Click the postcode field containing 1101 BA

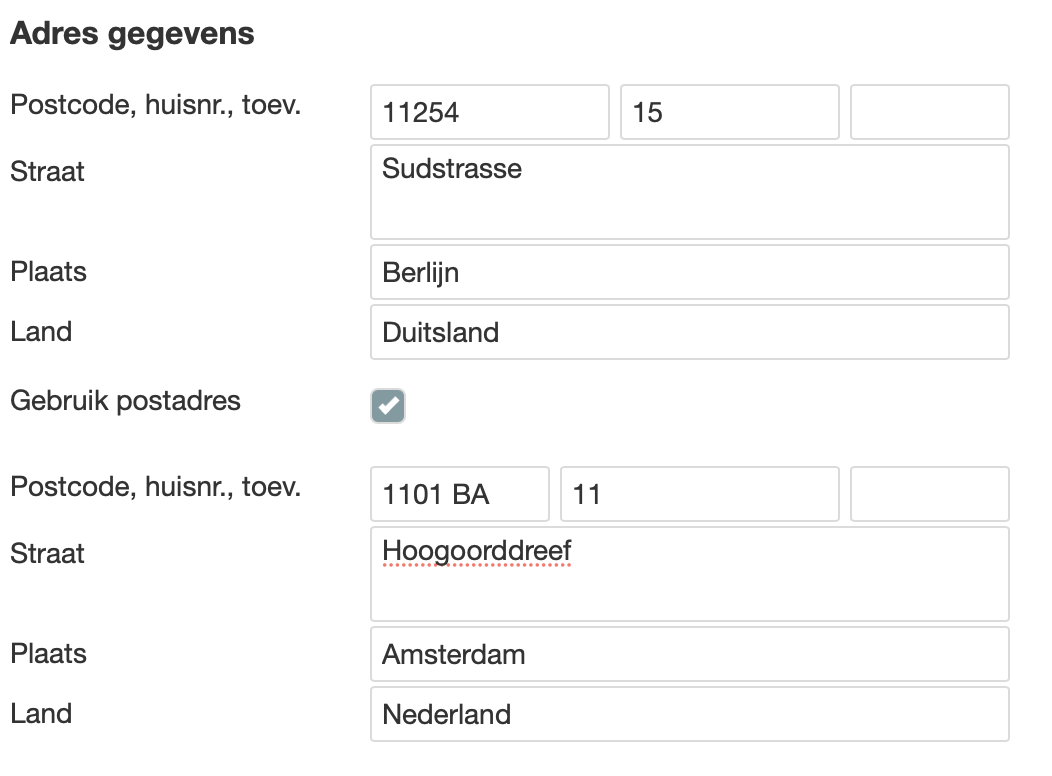click(x=459, y=494)
